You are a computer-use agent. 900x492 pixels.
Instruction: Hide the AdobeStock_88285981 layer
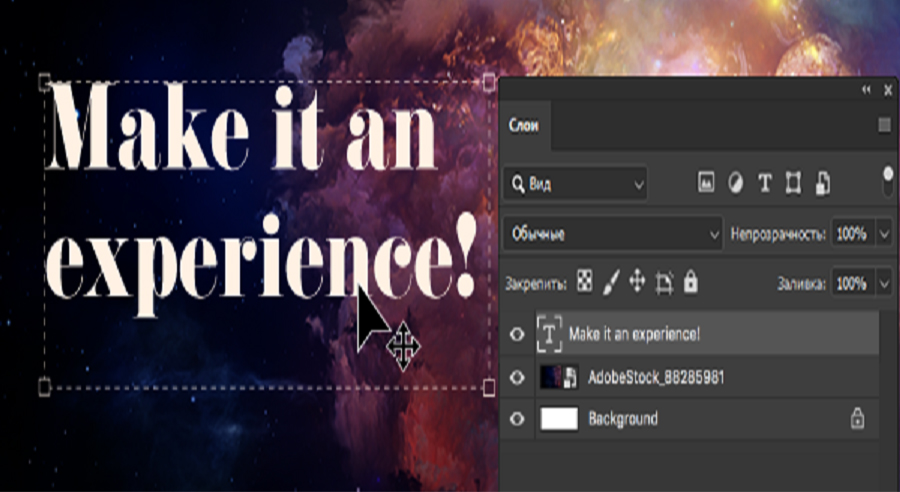click(517, 377)
